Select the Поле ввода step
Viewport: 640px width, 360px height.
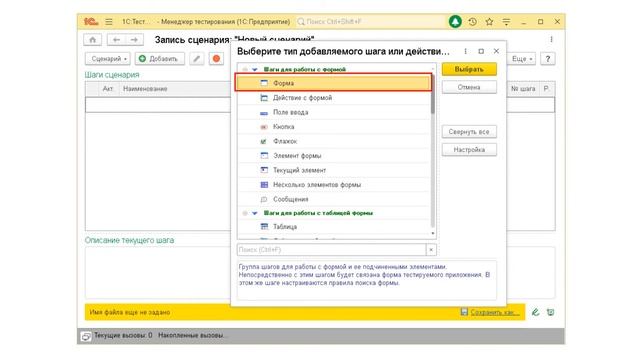[333, 112]
